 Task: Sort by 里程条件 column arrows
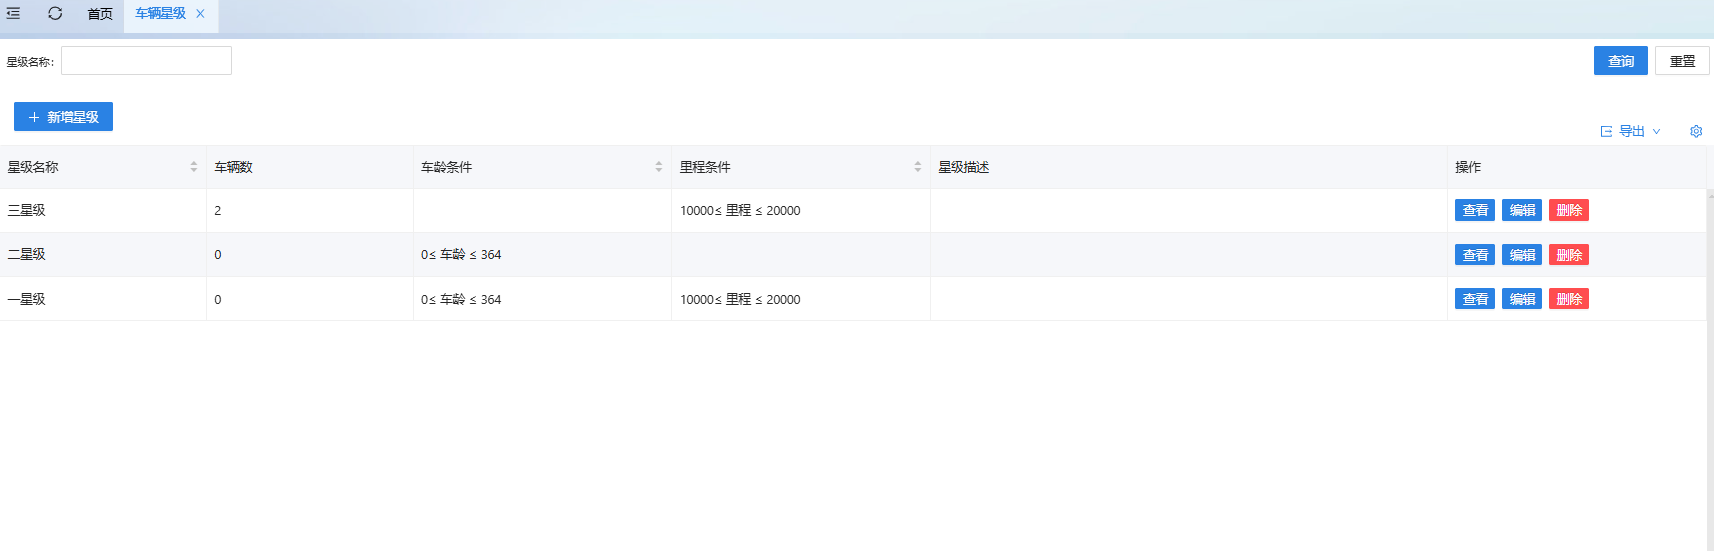coord(917,167)
